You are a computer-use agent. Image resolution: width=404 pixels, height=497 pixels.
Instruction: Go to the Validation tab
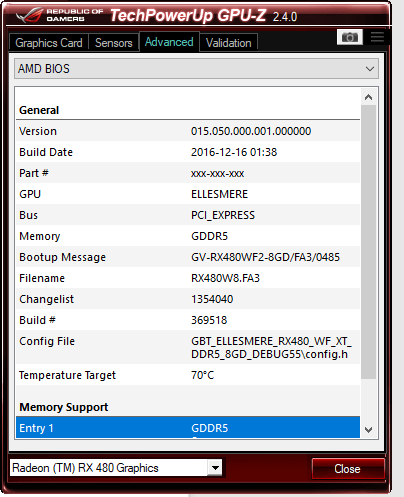tap(229, 43)
